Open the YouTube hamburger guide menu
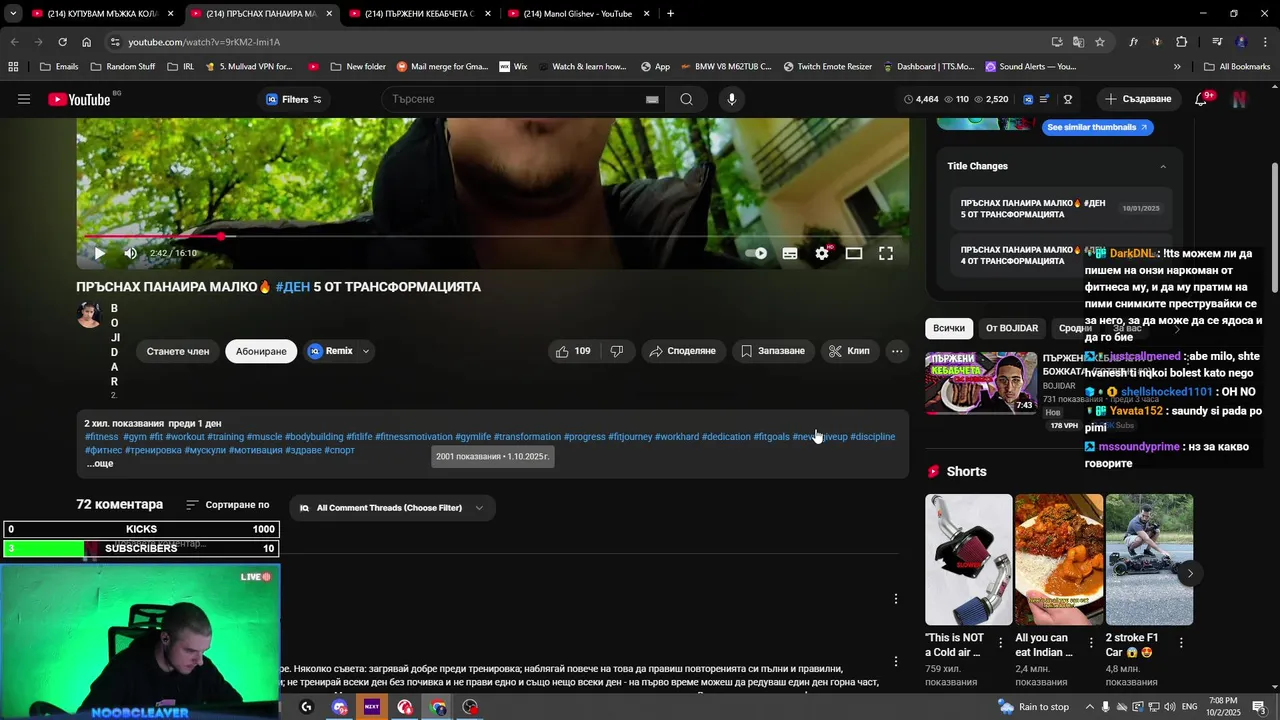The image size is (1280, 720). [x=24, y=99]
